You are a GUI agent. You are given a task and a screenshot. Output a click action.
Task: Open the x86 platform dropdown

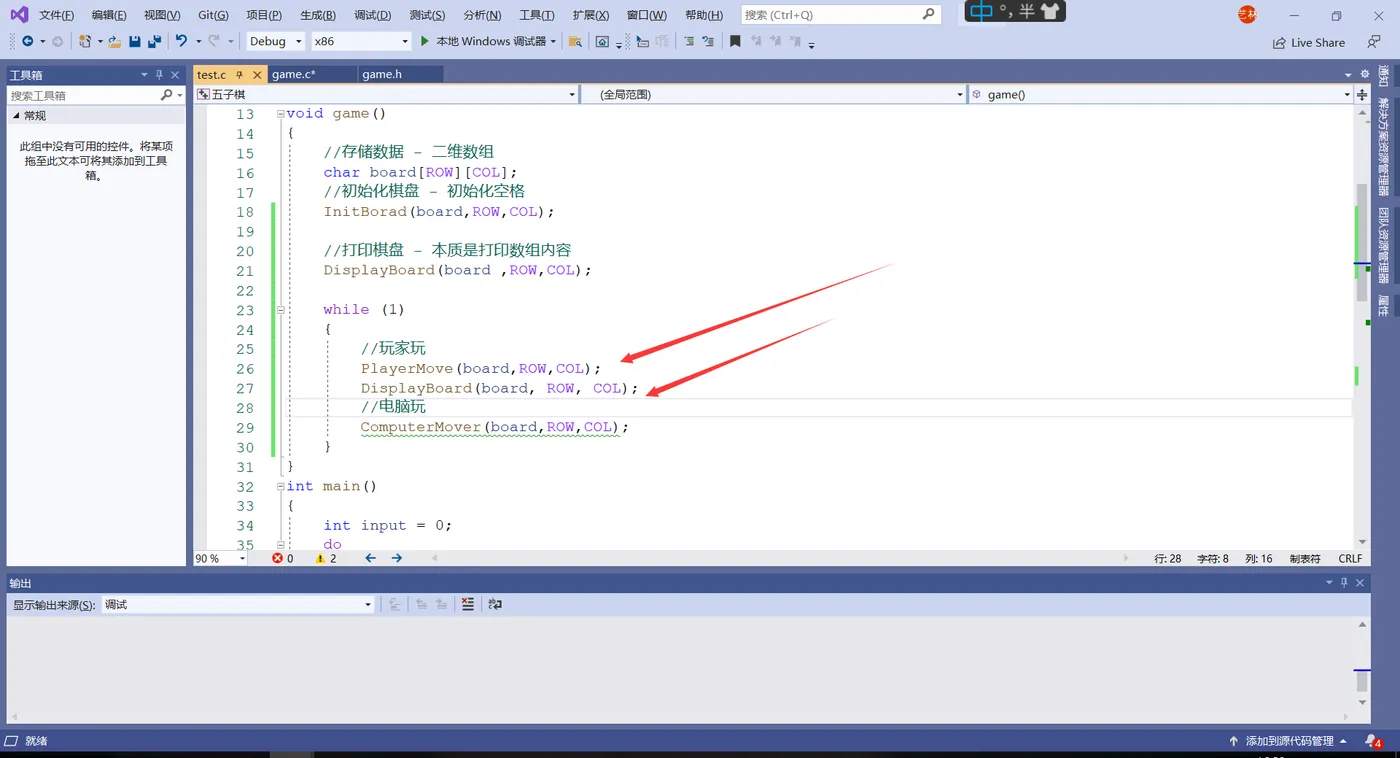(x=405, y=41)
